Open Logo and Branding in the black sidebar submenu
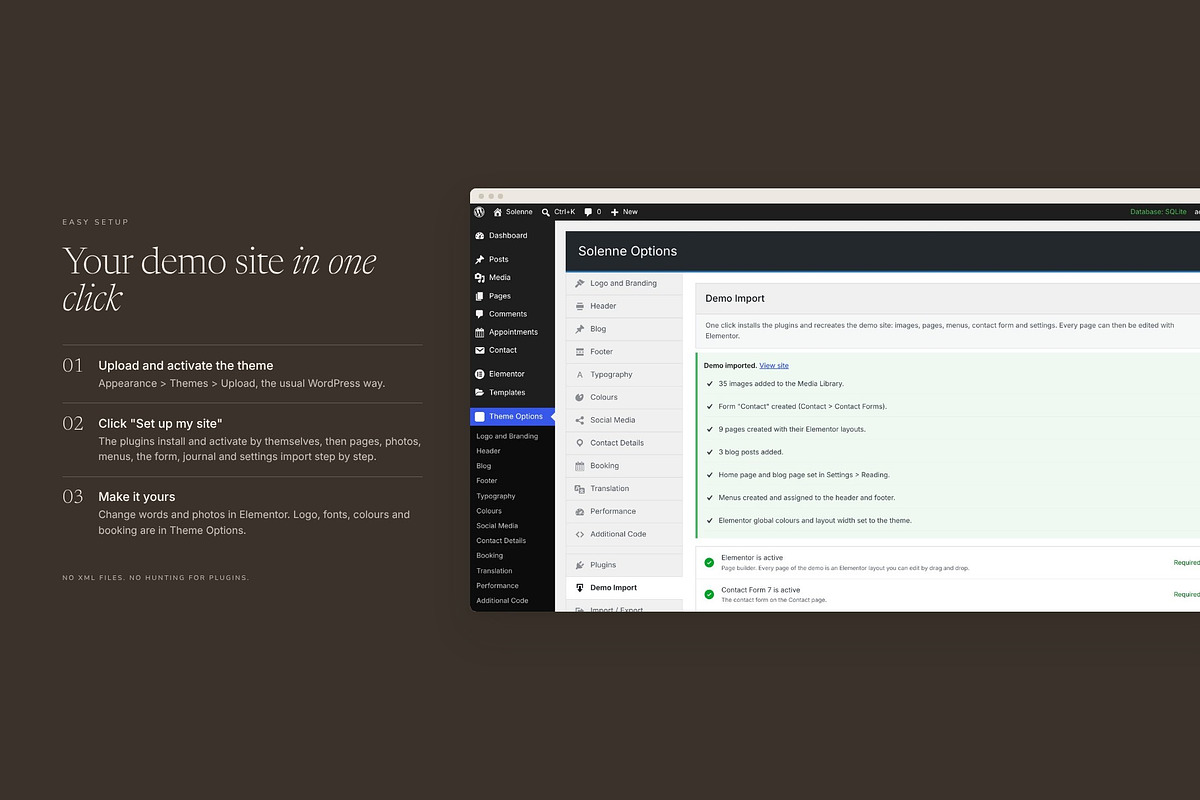Image resolution: width=1200 pixels, height=800 pixels. point(507,436)
